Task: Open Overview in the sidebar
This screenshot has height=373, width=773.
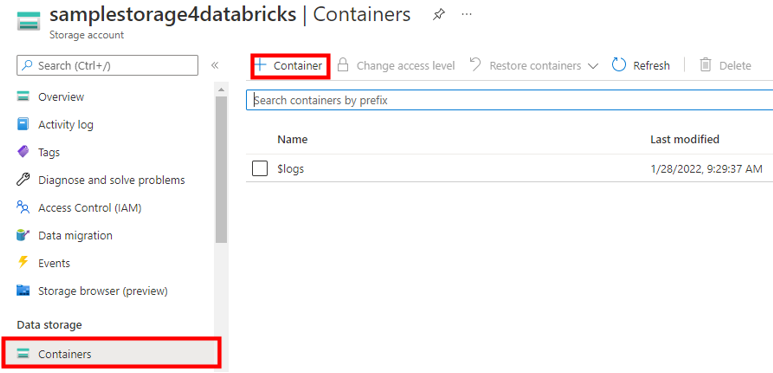Action: pyautogui.click(x=61, y=97)
